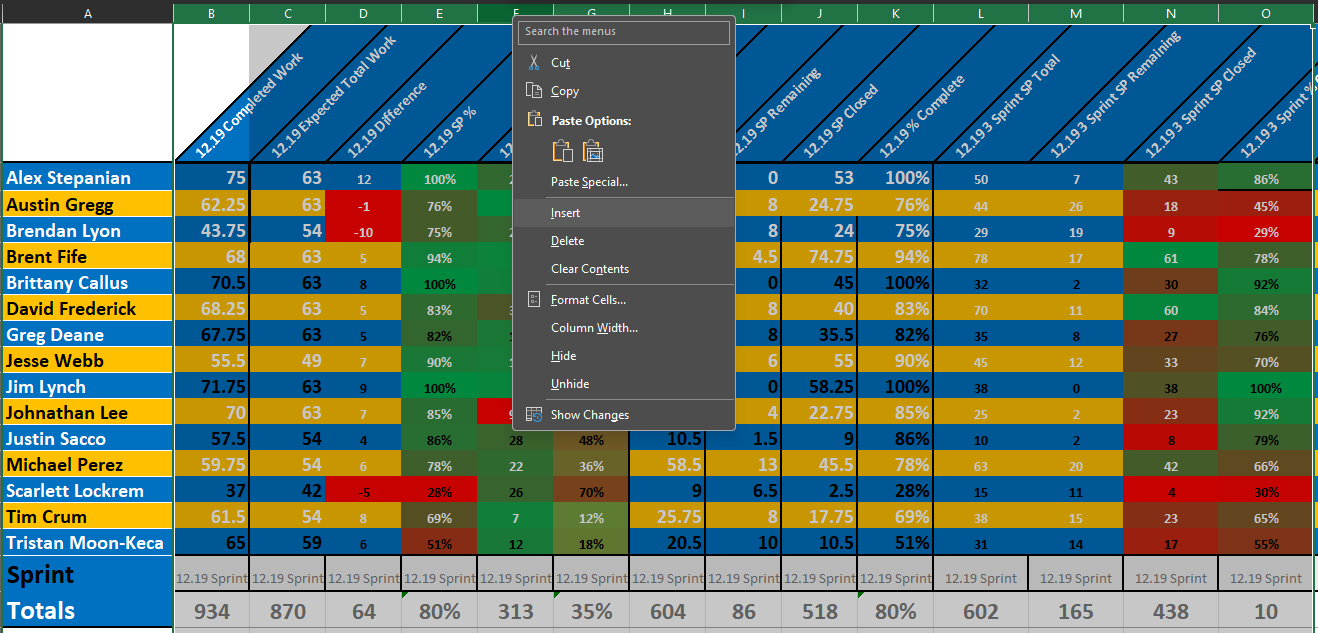The image size is (1318, 633).
Task: Click the Alex Stepanian name cell
Action: point(88,178)
